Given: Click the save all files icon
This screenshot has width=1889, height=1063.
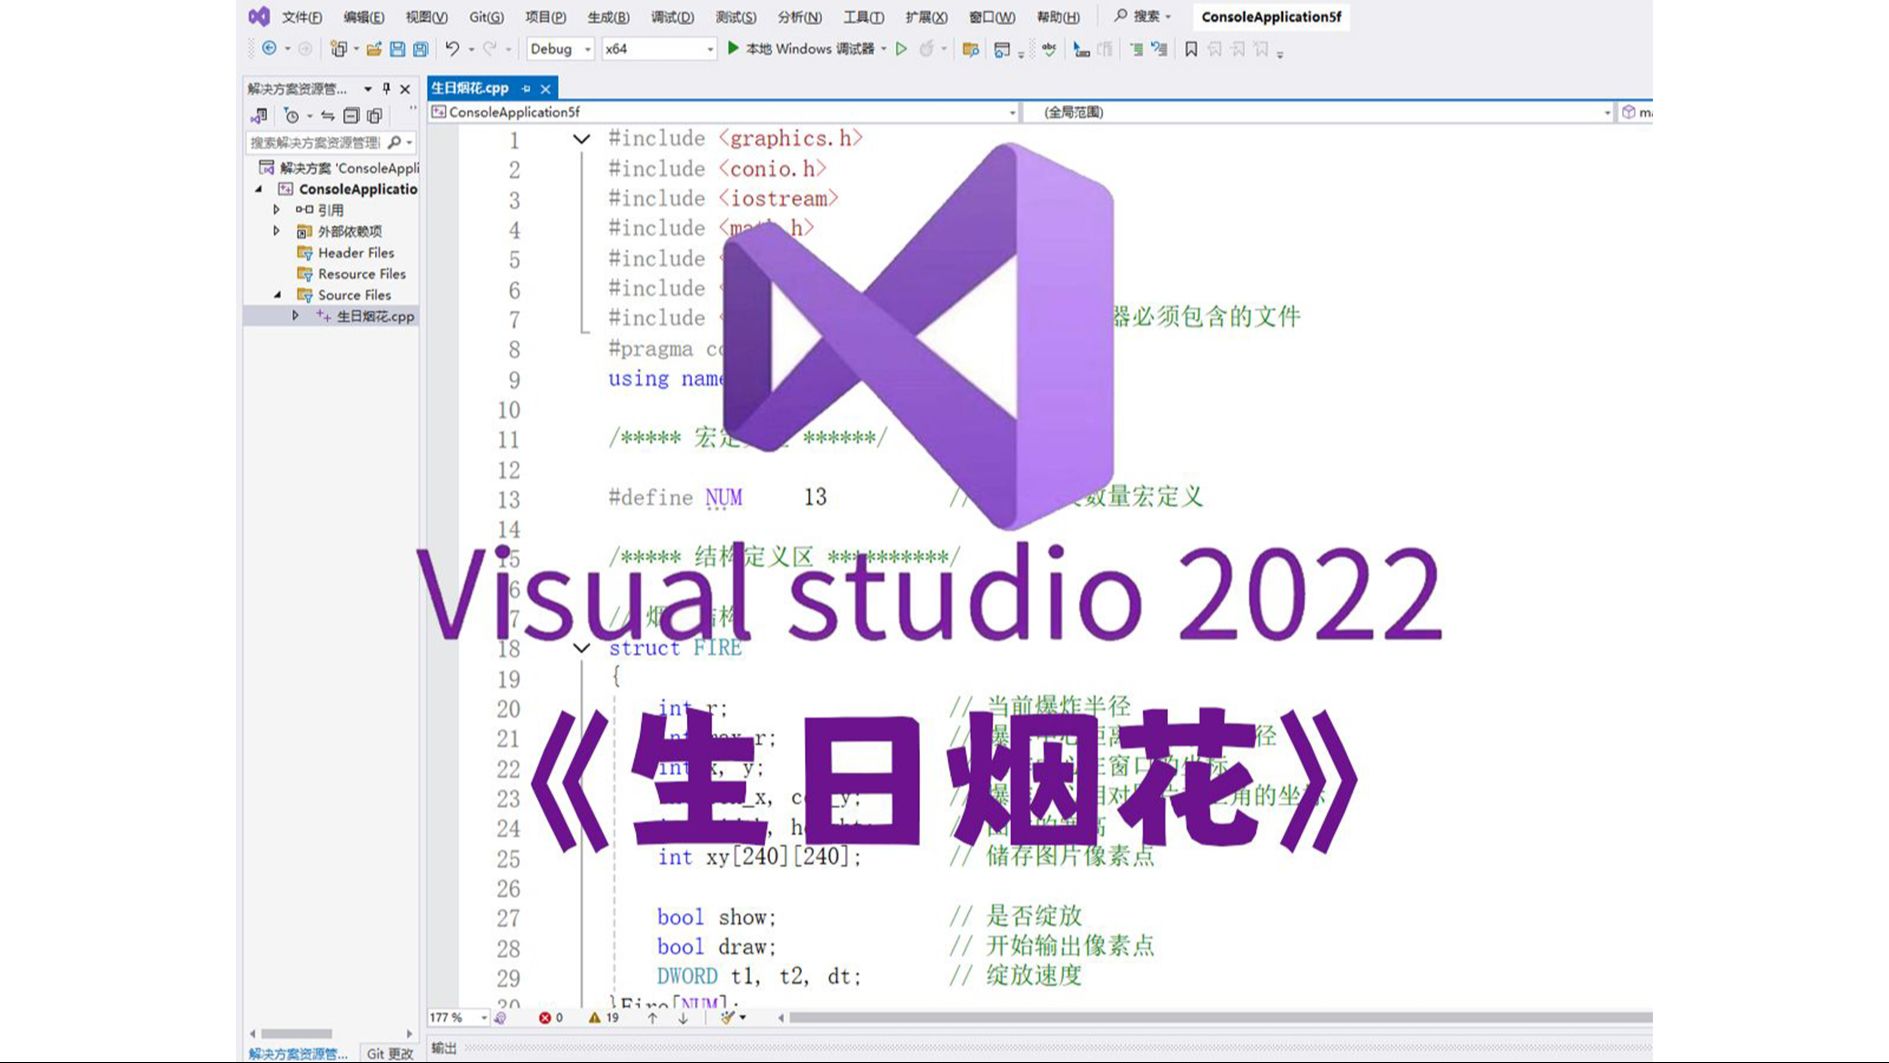Looking at the screenshot, I should tap(421, 48).
